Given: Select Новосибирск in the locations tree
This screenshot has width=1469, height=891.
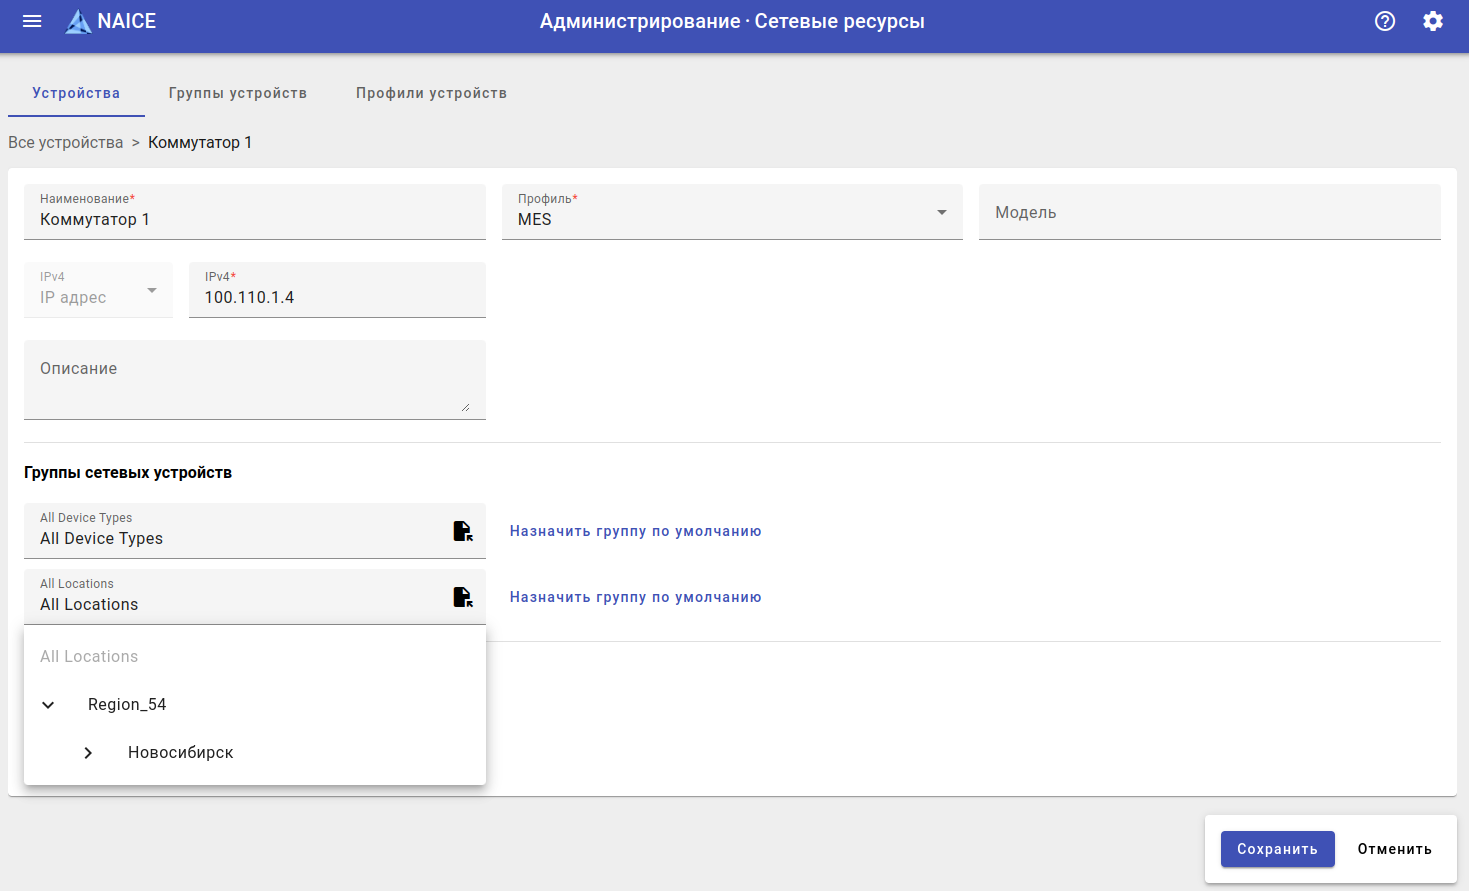Looking at the screenshot, I should point(181,753).
